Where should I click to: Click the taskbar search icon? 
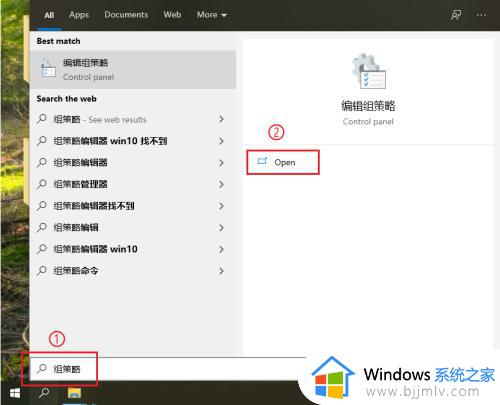44,393
